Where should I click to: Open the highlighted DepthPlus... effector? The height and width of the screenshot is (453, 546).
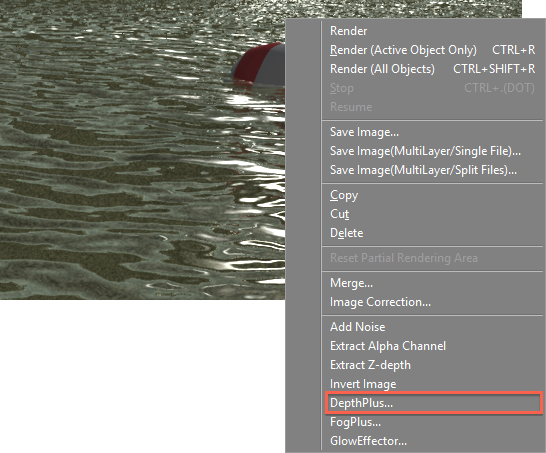(x=434, y=403)
